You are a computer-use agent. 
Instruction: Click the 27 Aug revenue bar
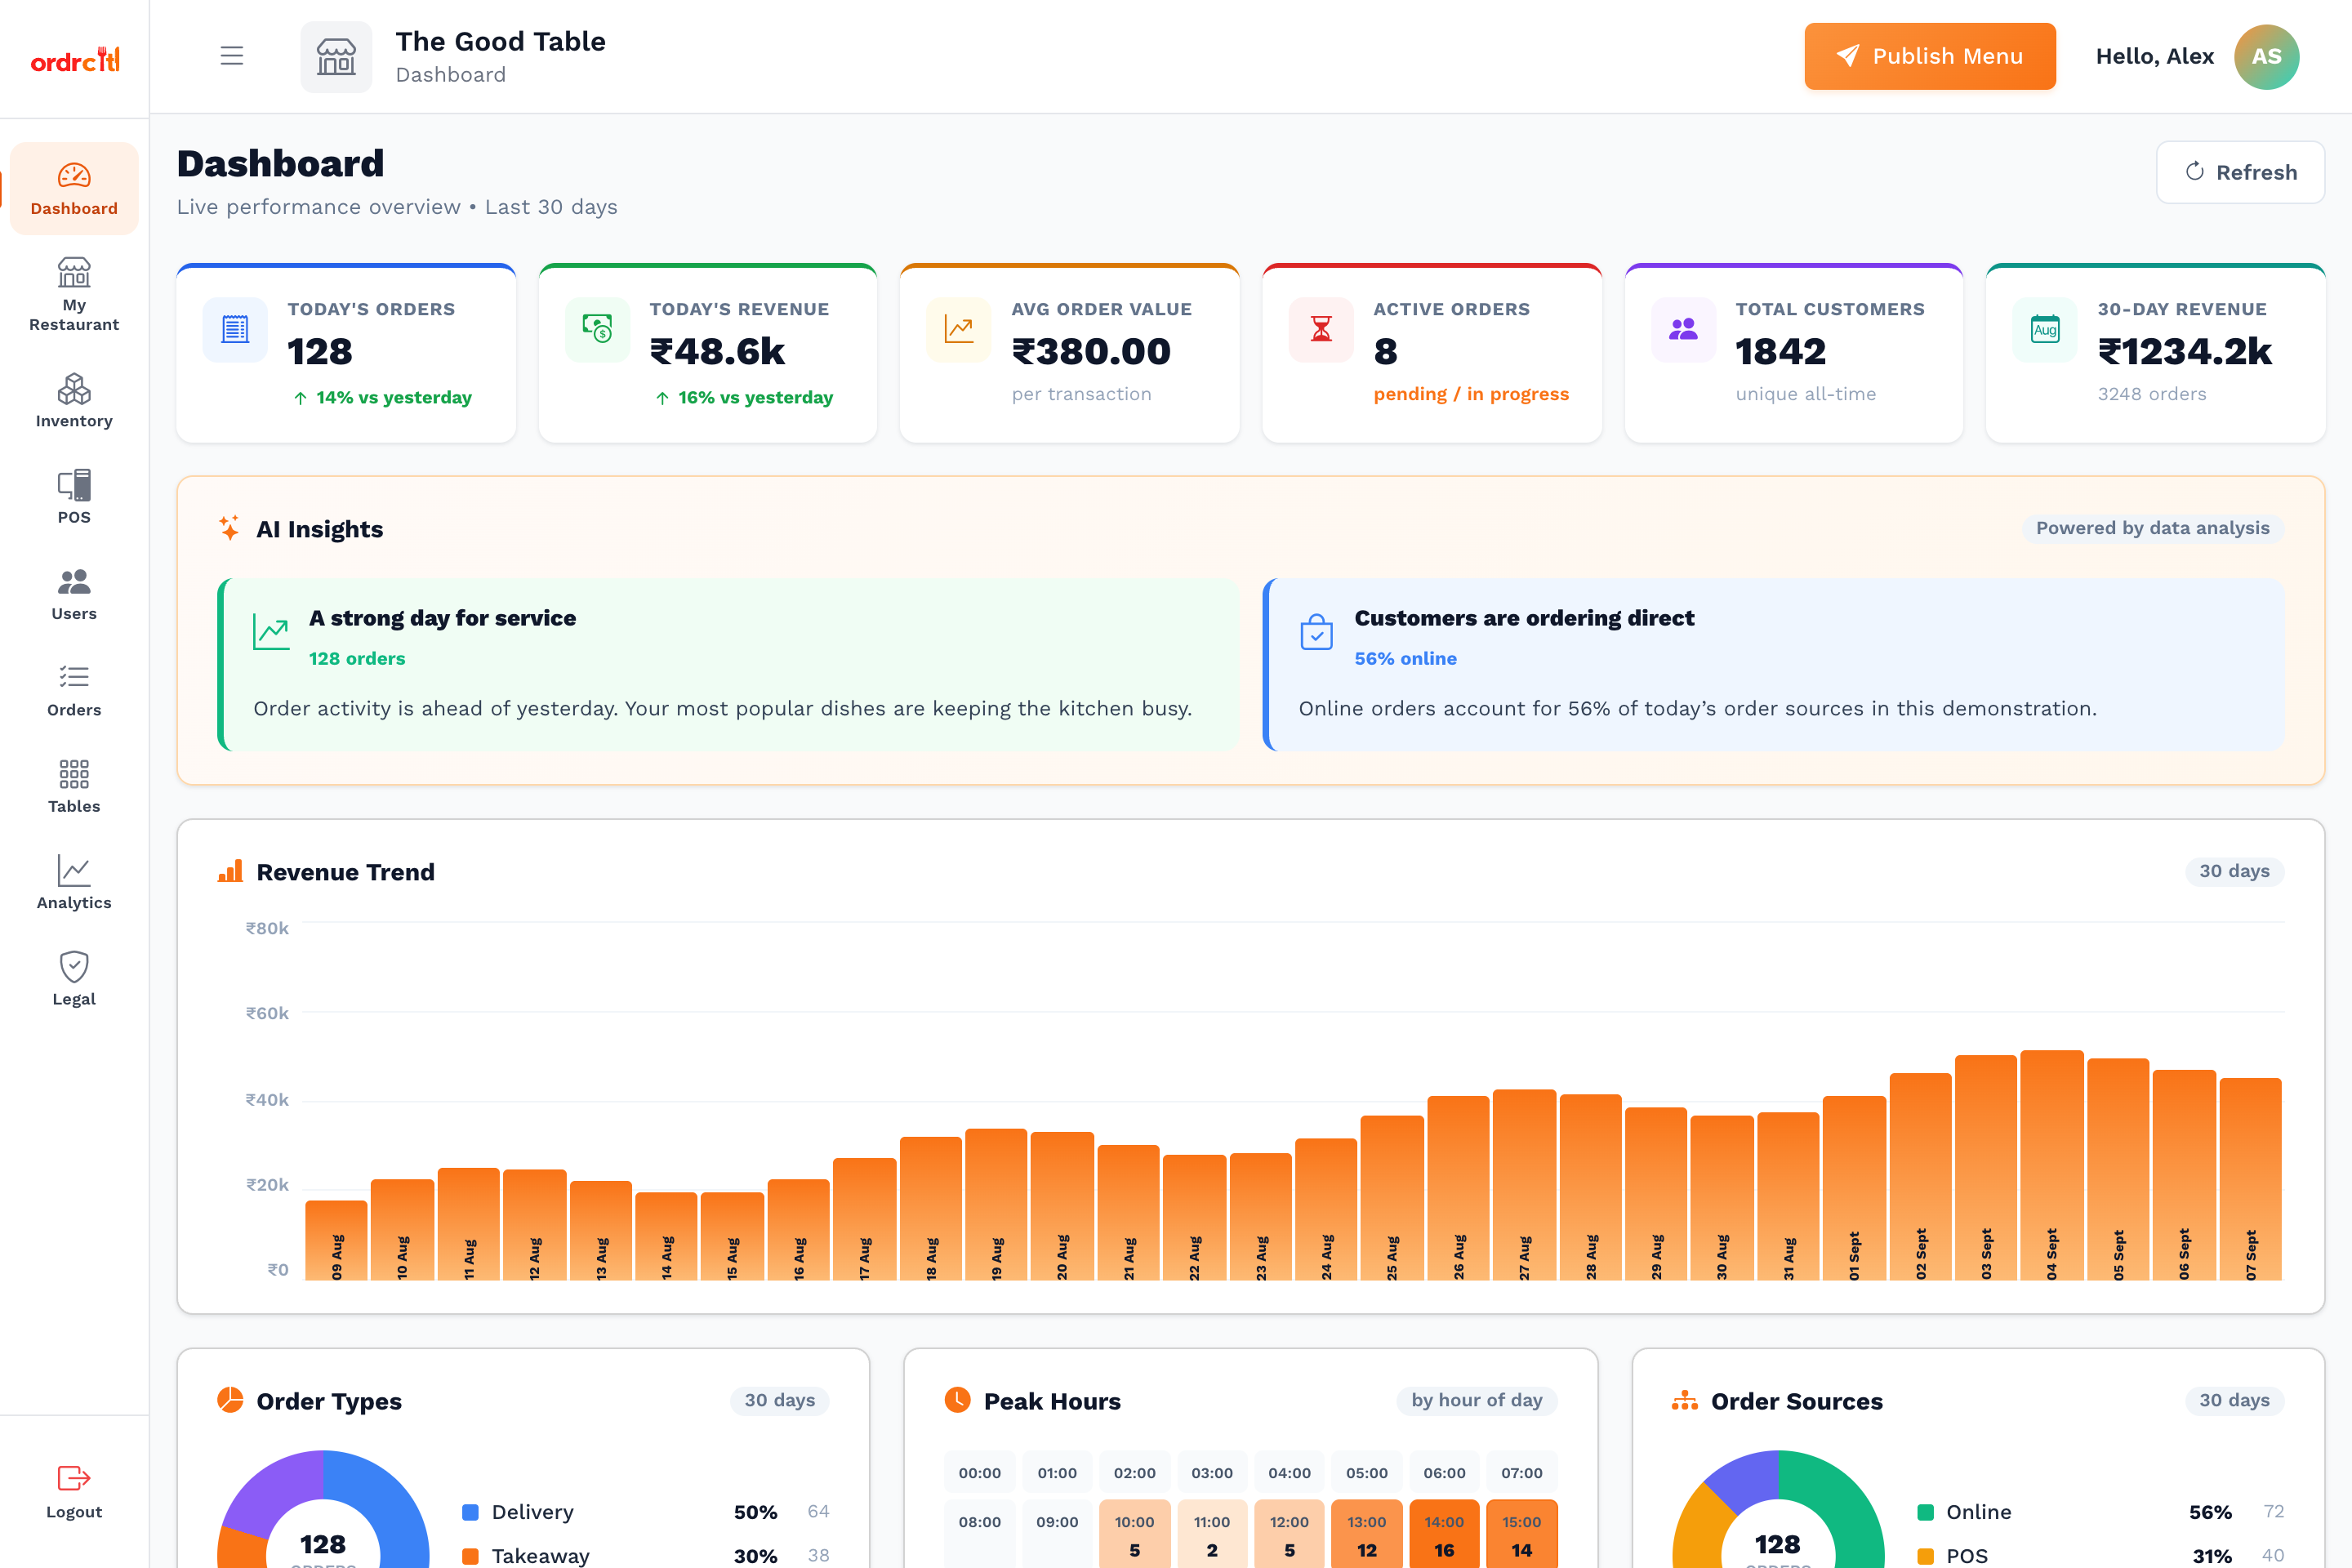pyautogui.click(x=1524, y=1185)
